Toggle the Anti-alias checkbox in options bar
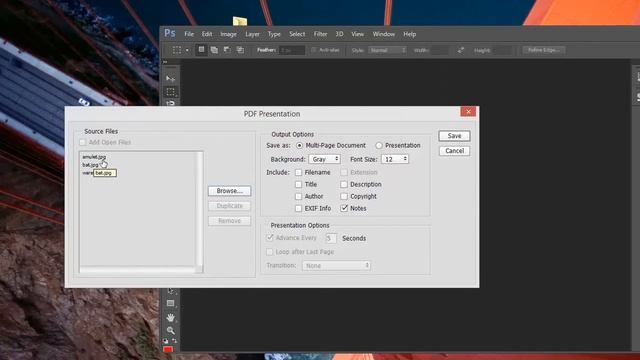This screenshot has height=360, width=640. tap(314, 50)
